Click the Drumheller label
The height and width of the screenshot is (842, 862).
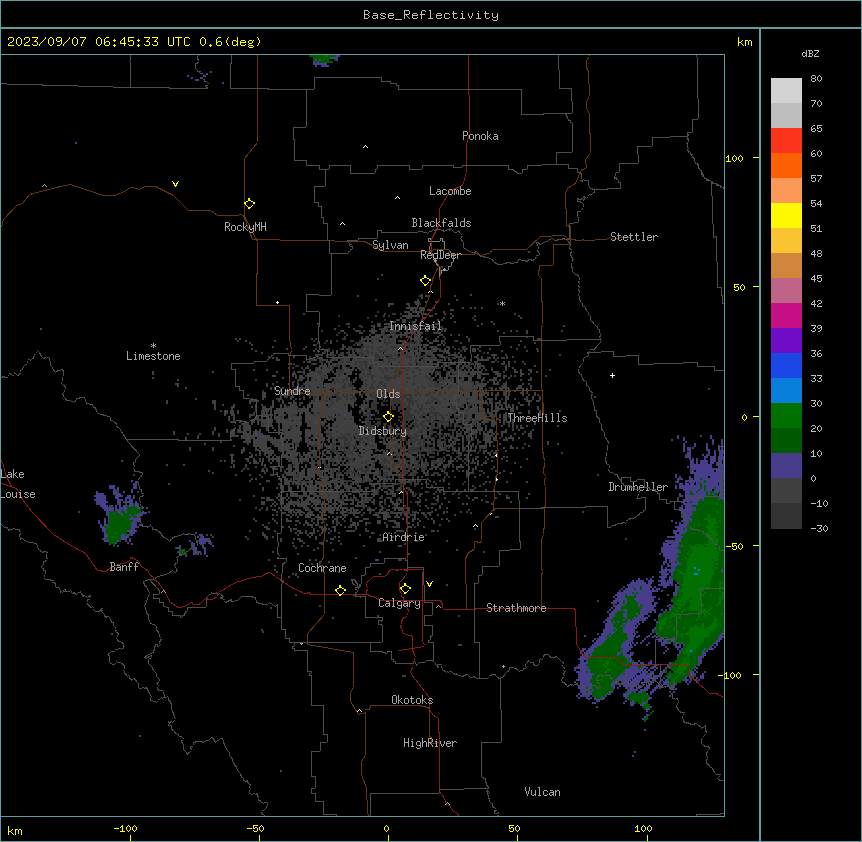click(638, 487)
